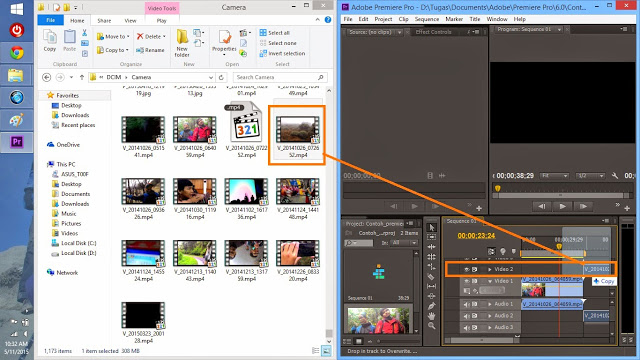Select the Slide tool
The image size is (640, 360).
[x=432, y=296]
